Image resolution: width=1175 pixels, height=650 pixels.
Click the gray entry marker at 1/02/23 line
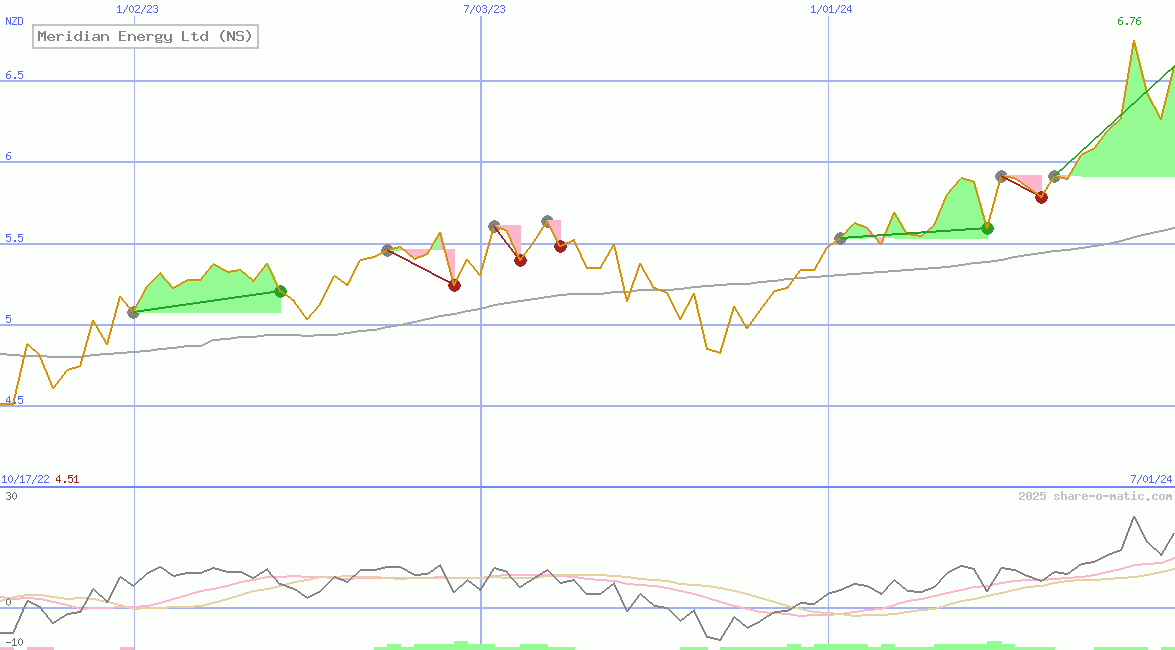click(134, 312)
